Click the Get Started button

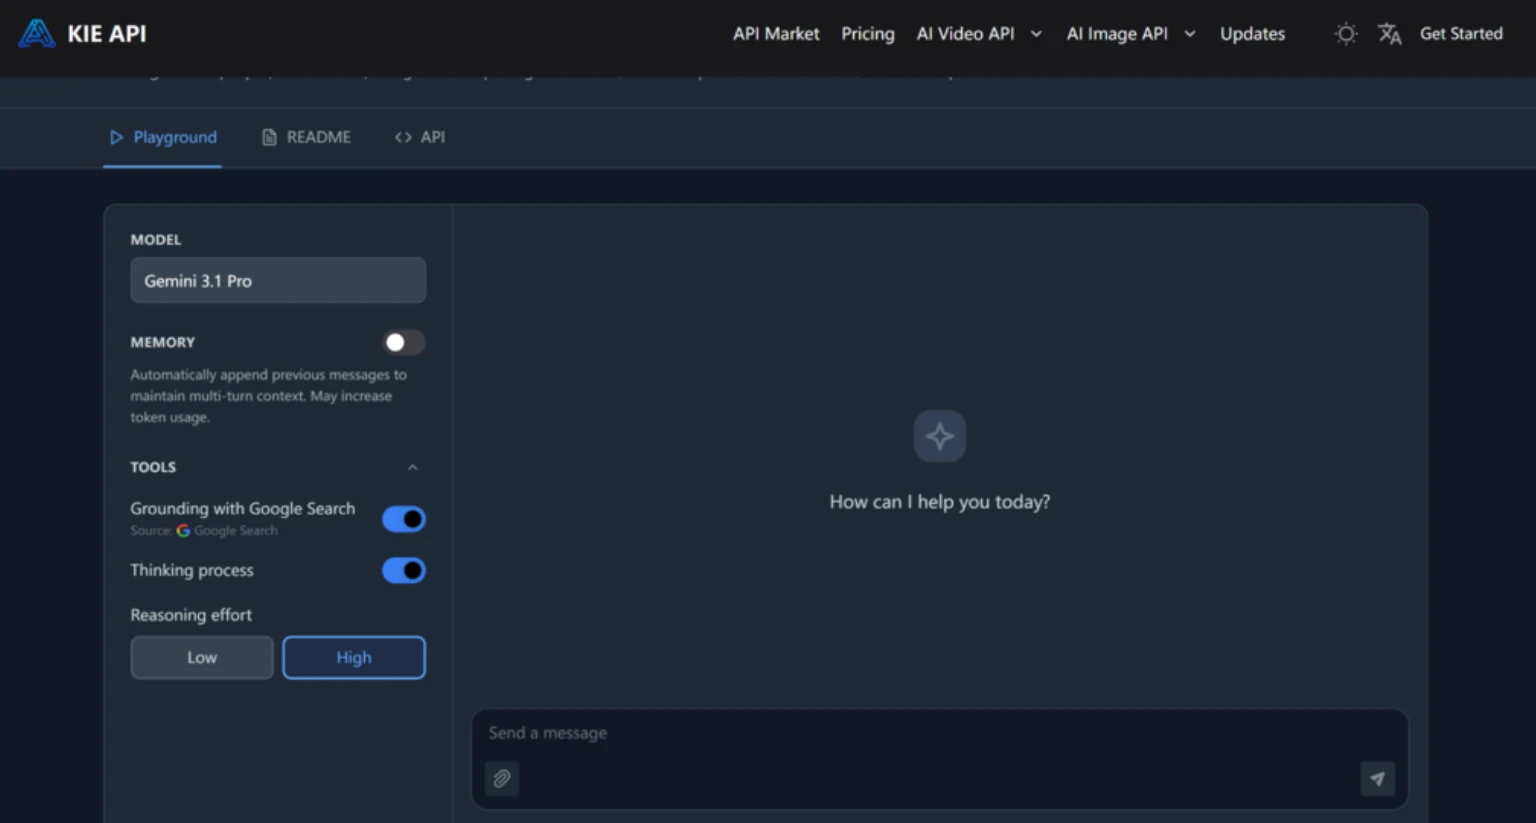[x=1461, y=34]
